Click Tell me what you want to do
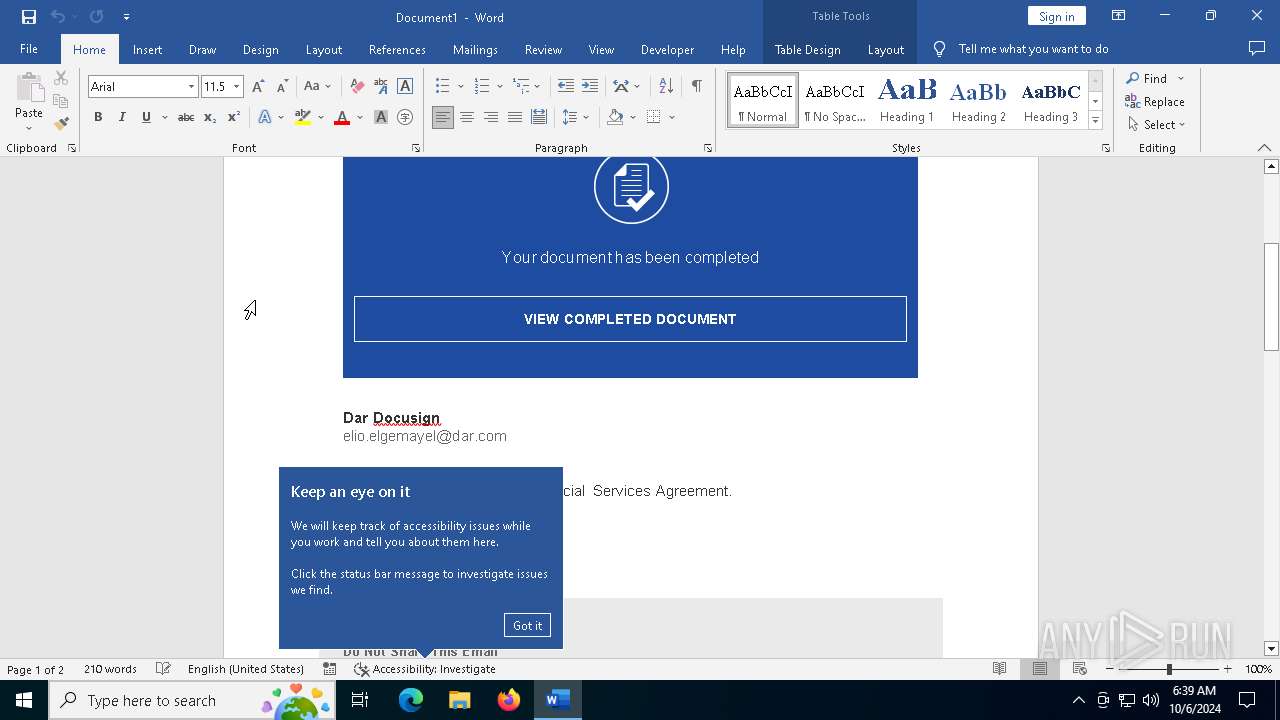This screenshot has width=1280, height=720. click(1033, 49)
